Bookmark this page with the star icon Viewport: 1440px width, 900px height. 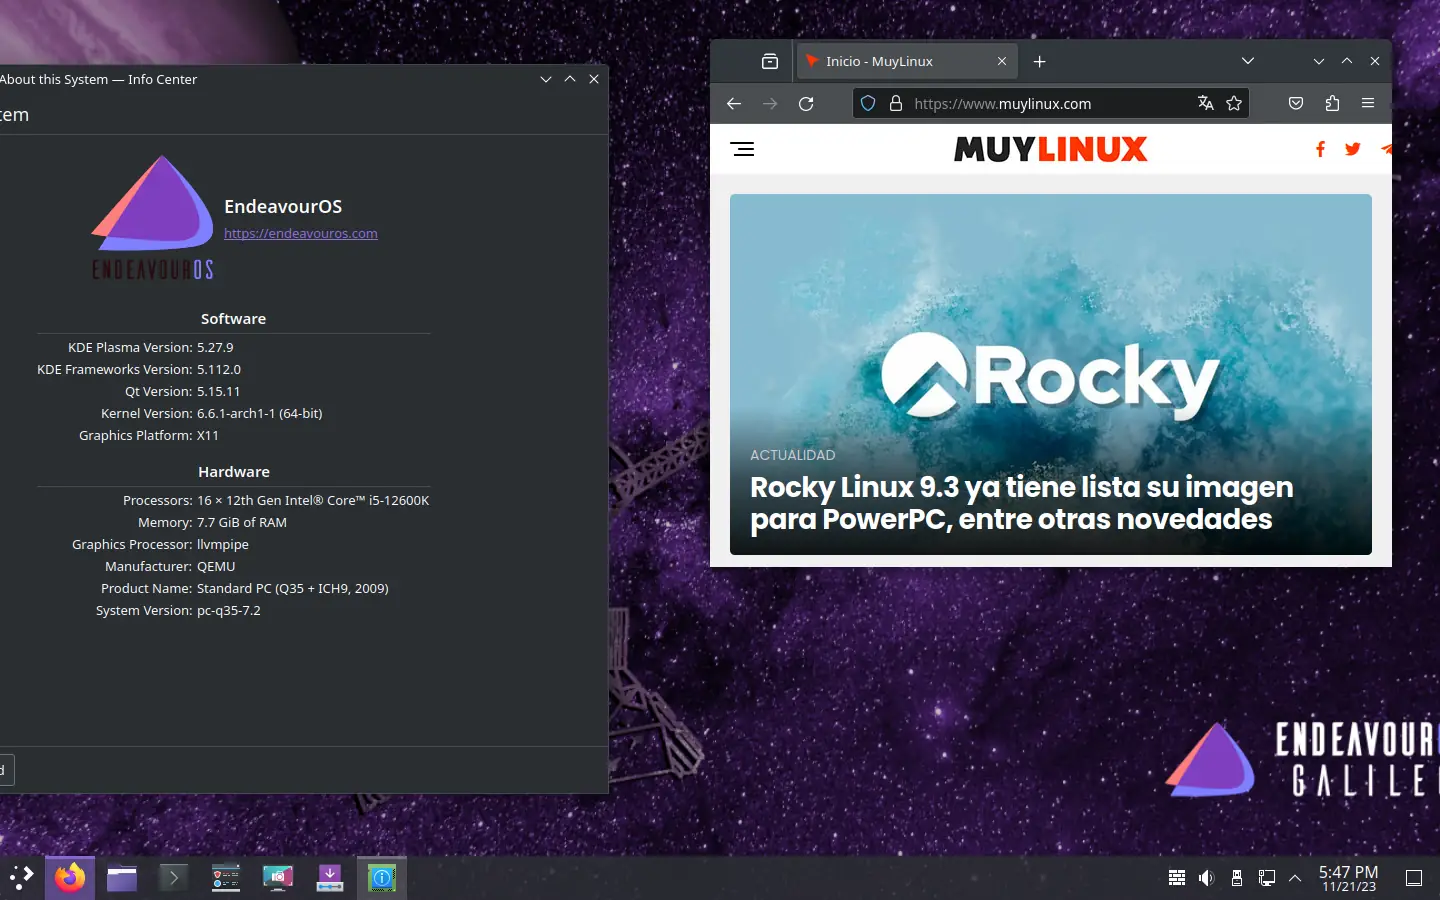[x=1234, y=103]
